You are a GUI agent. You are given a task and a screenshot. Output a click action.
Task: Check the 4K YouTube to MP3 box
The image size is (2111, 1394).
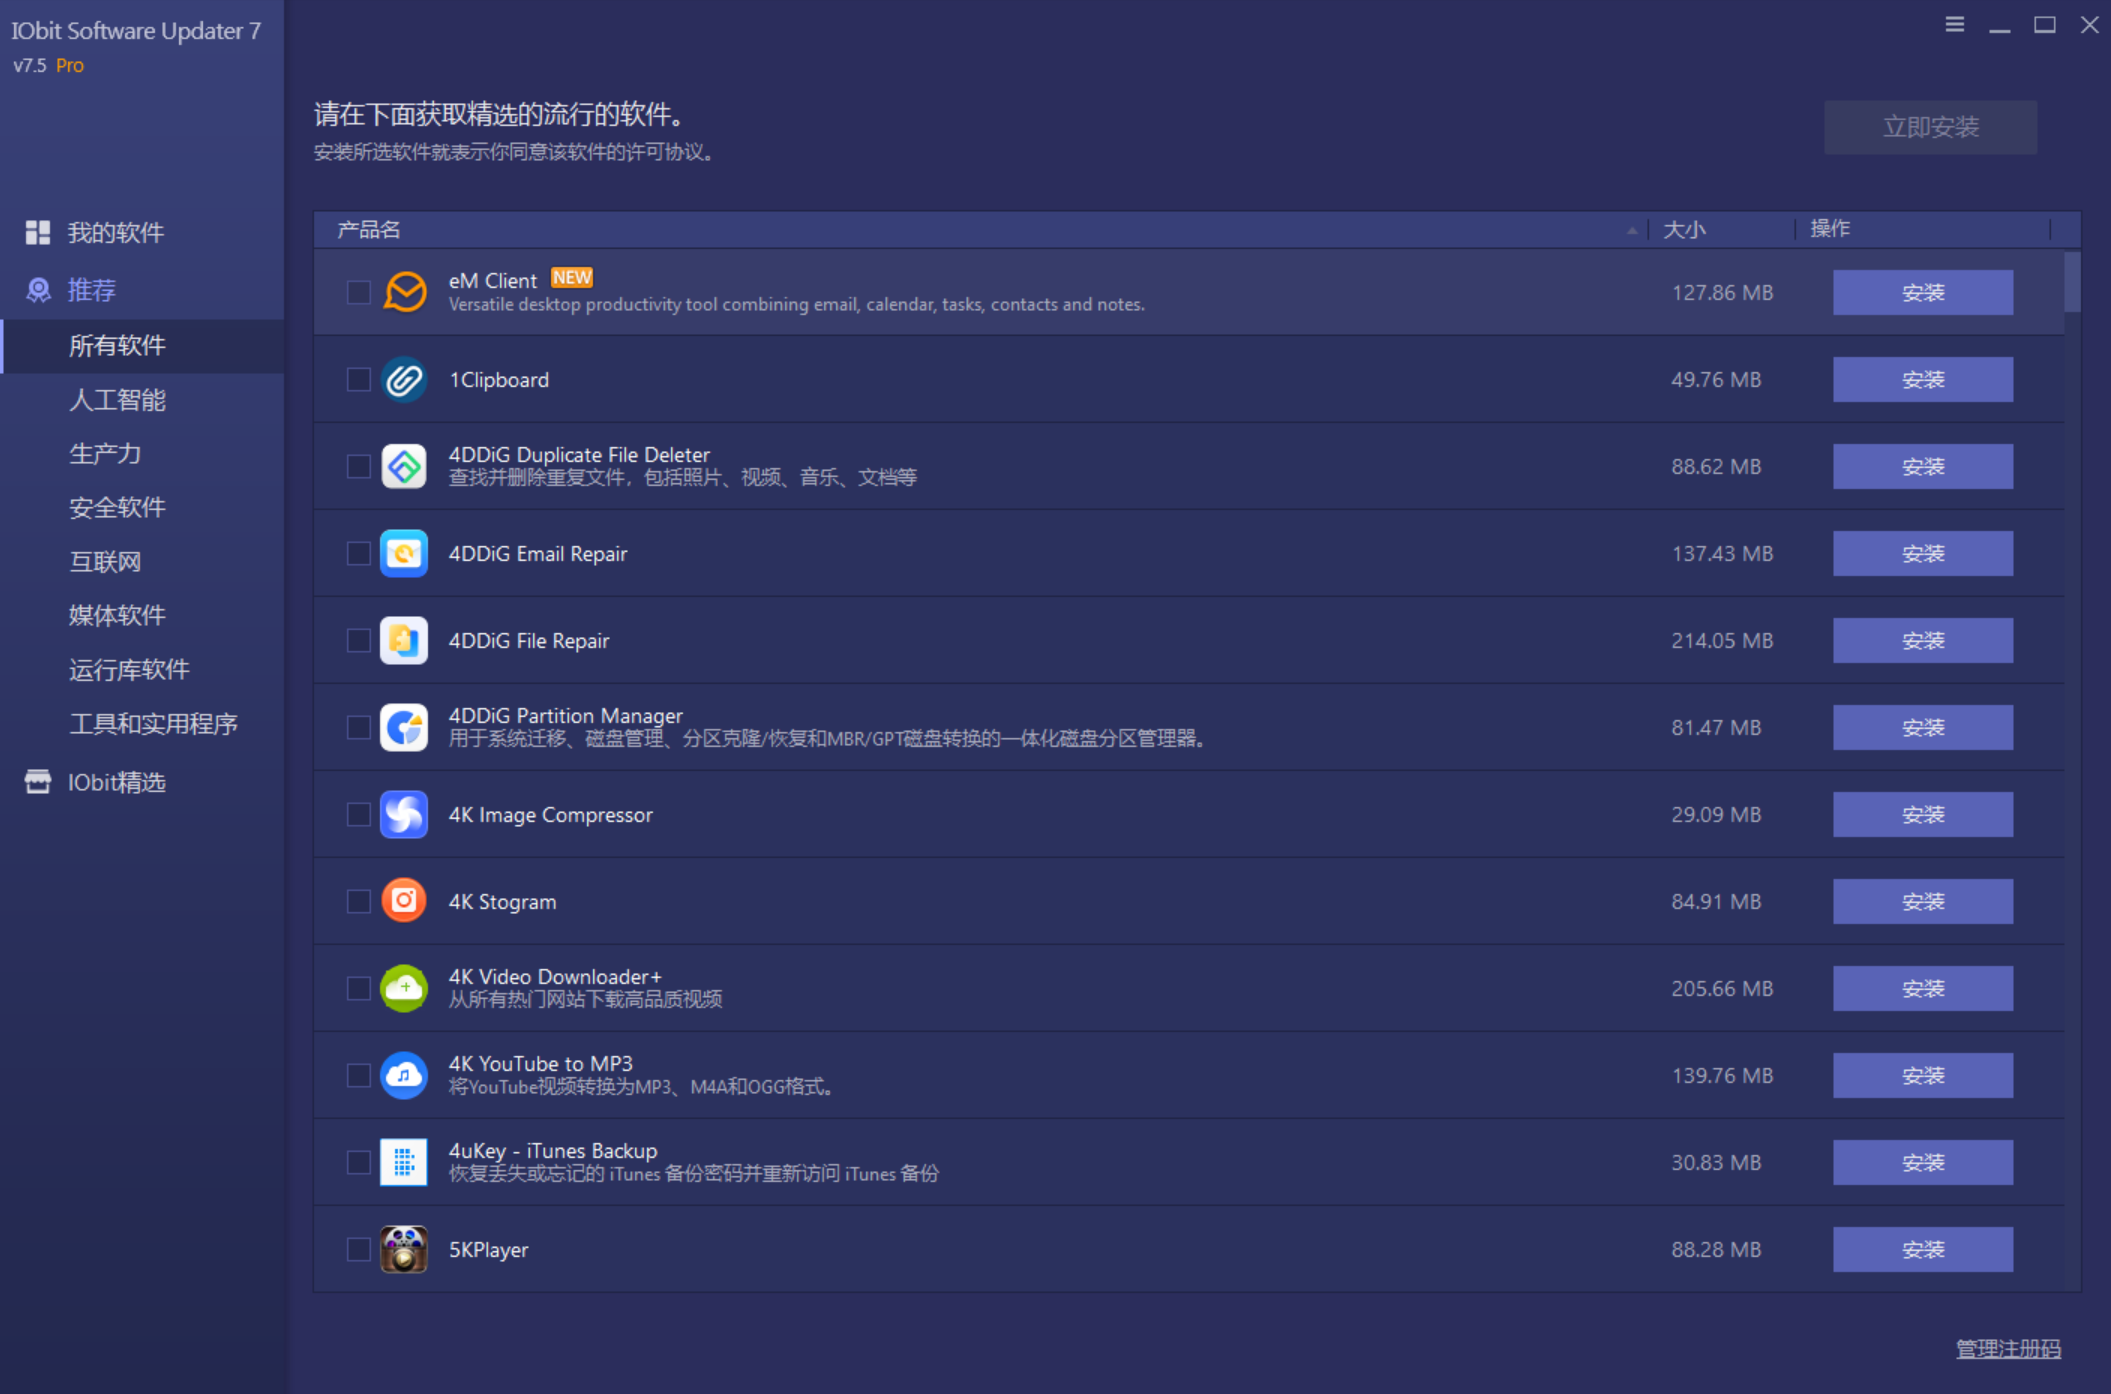point(358,1076)
